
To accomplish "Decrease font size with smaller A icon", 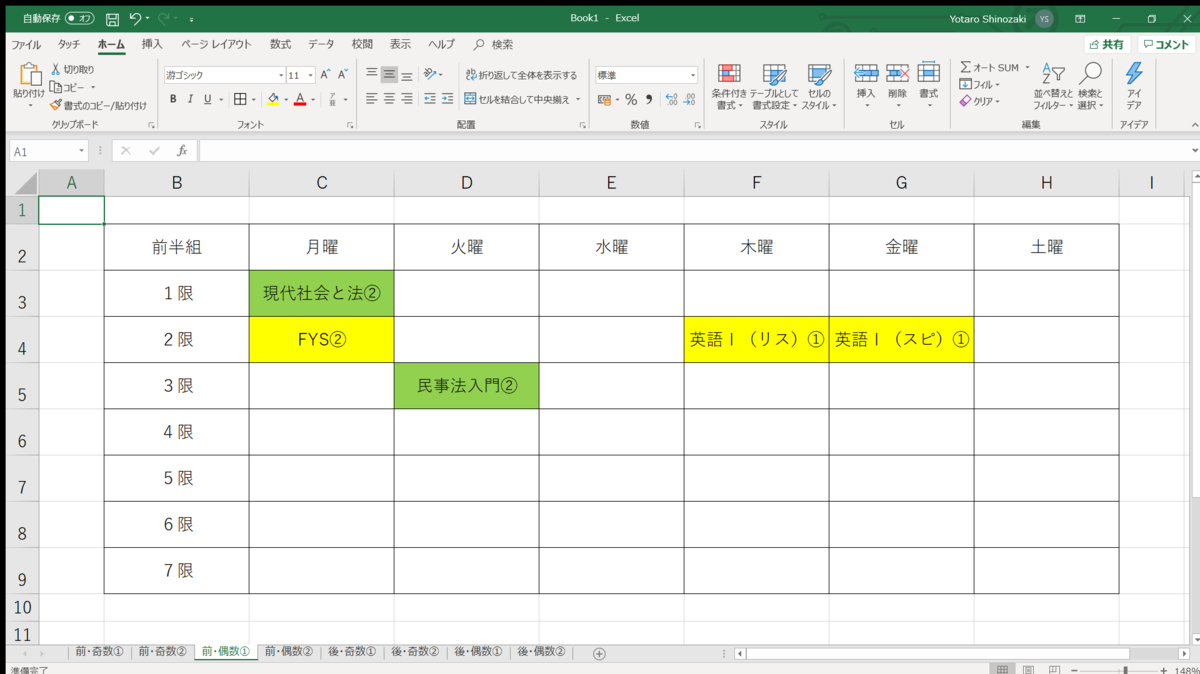I will (x=342, y=75).
